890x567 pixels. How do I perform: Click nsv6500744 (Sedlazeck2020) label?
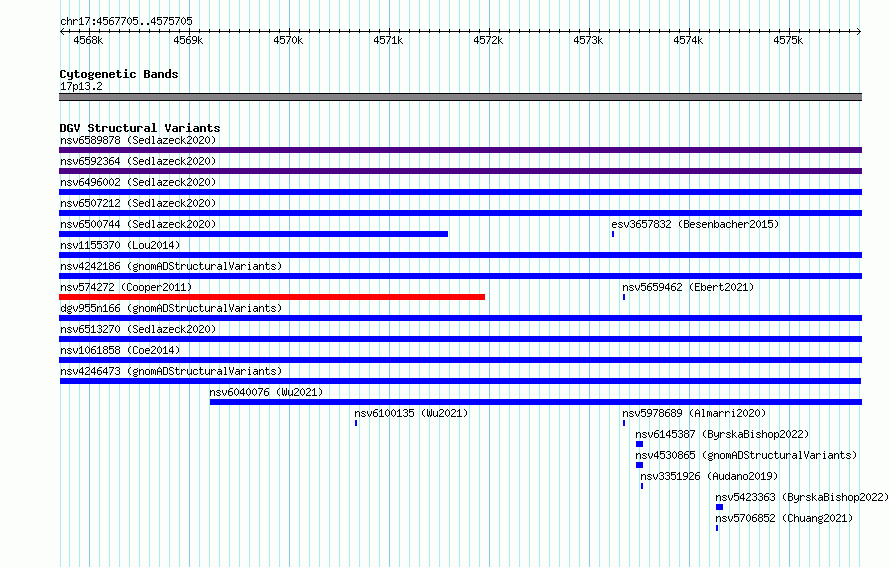coord(138,224)
